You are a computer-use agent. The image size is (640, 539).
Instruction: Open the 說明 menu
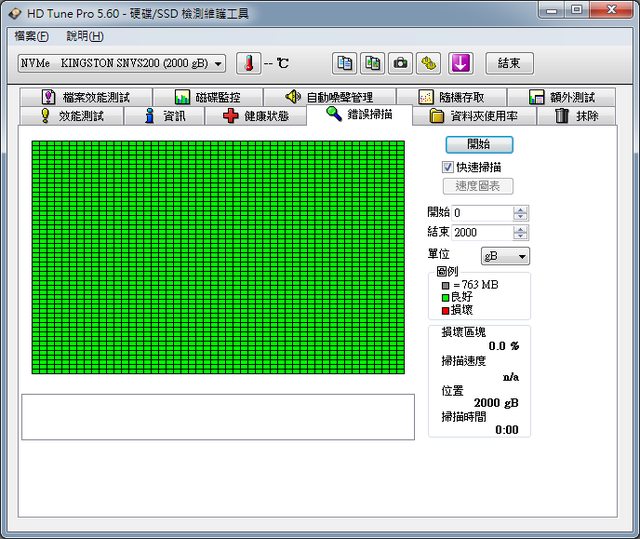[84, 36]
